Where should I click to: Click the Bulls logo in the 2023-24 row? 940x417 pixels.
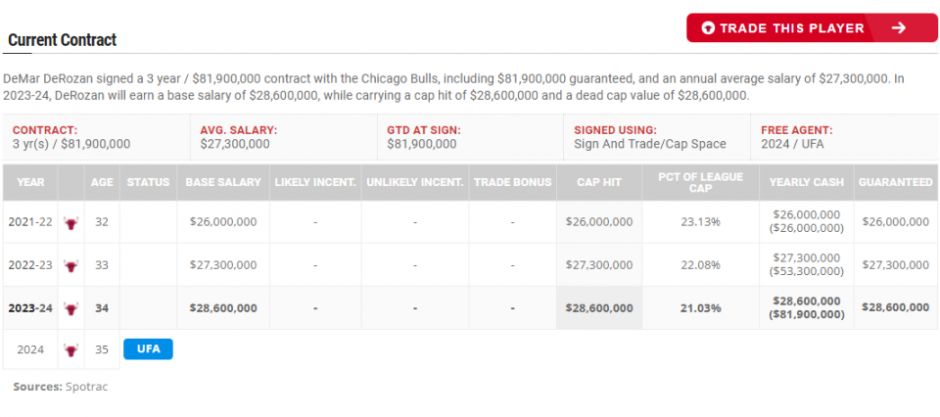(71, 308)
